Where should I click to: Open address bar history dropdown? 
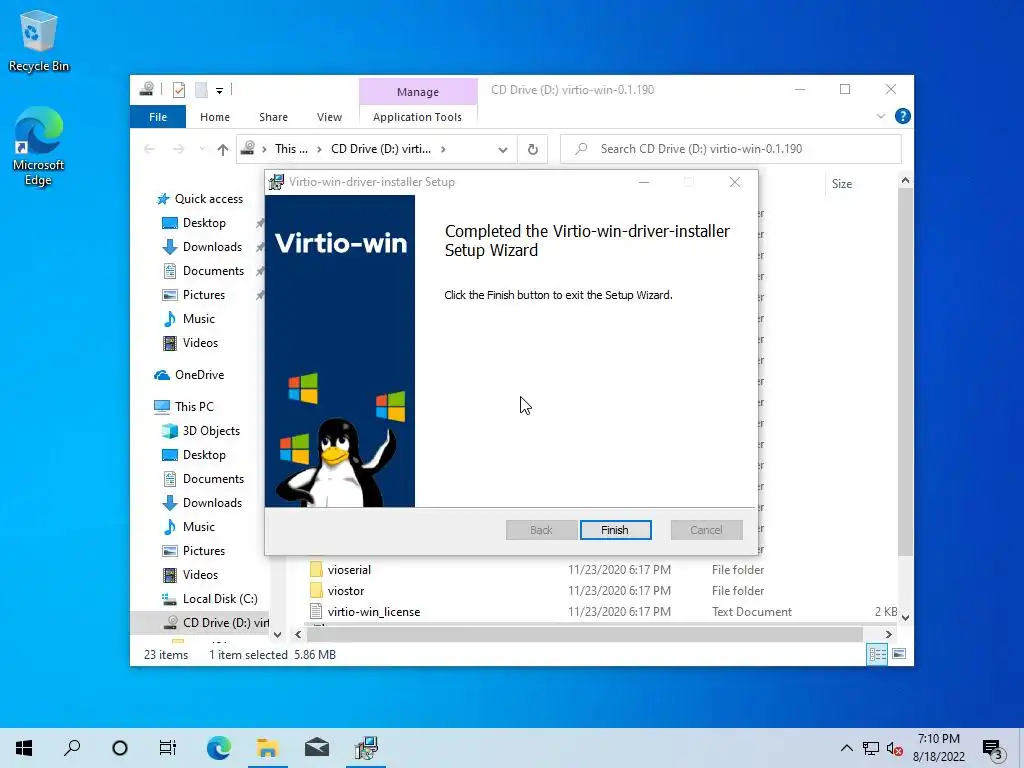(502, 150)
